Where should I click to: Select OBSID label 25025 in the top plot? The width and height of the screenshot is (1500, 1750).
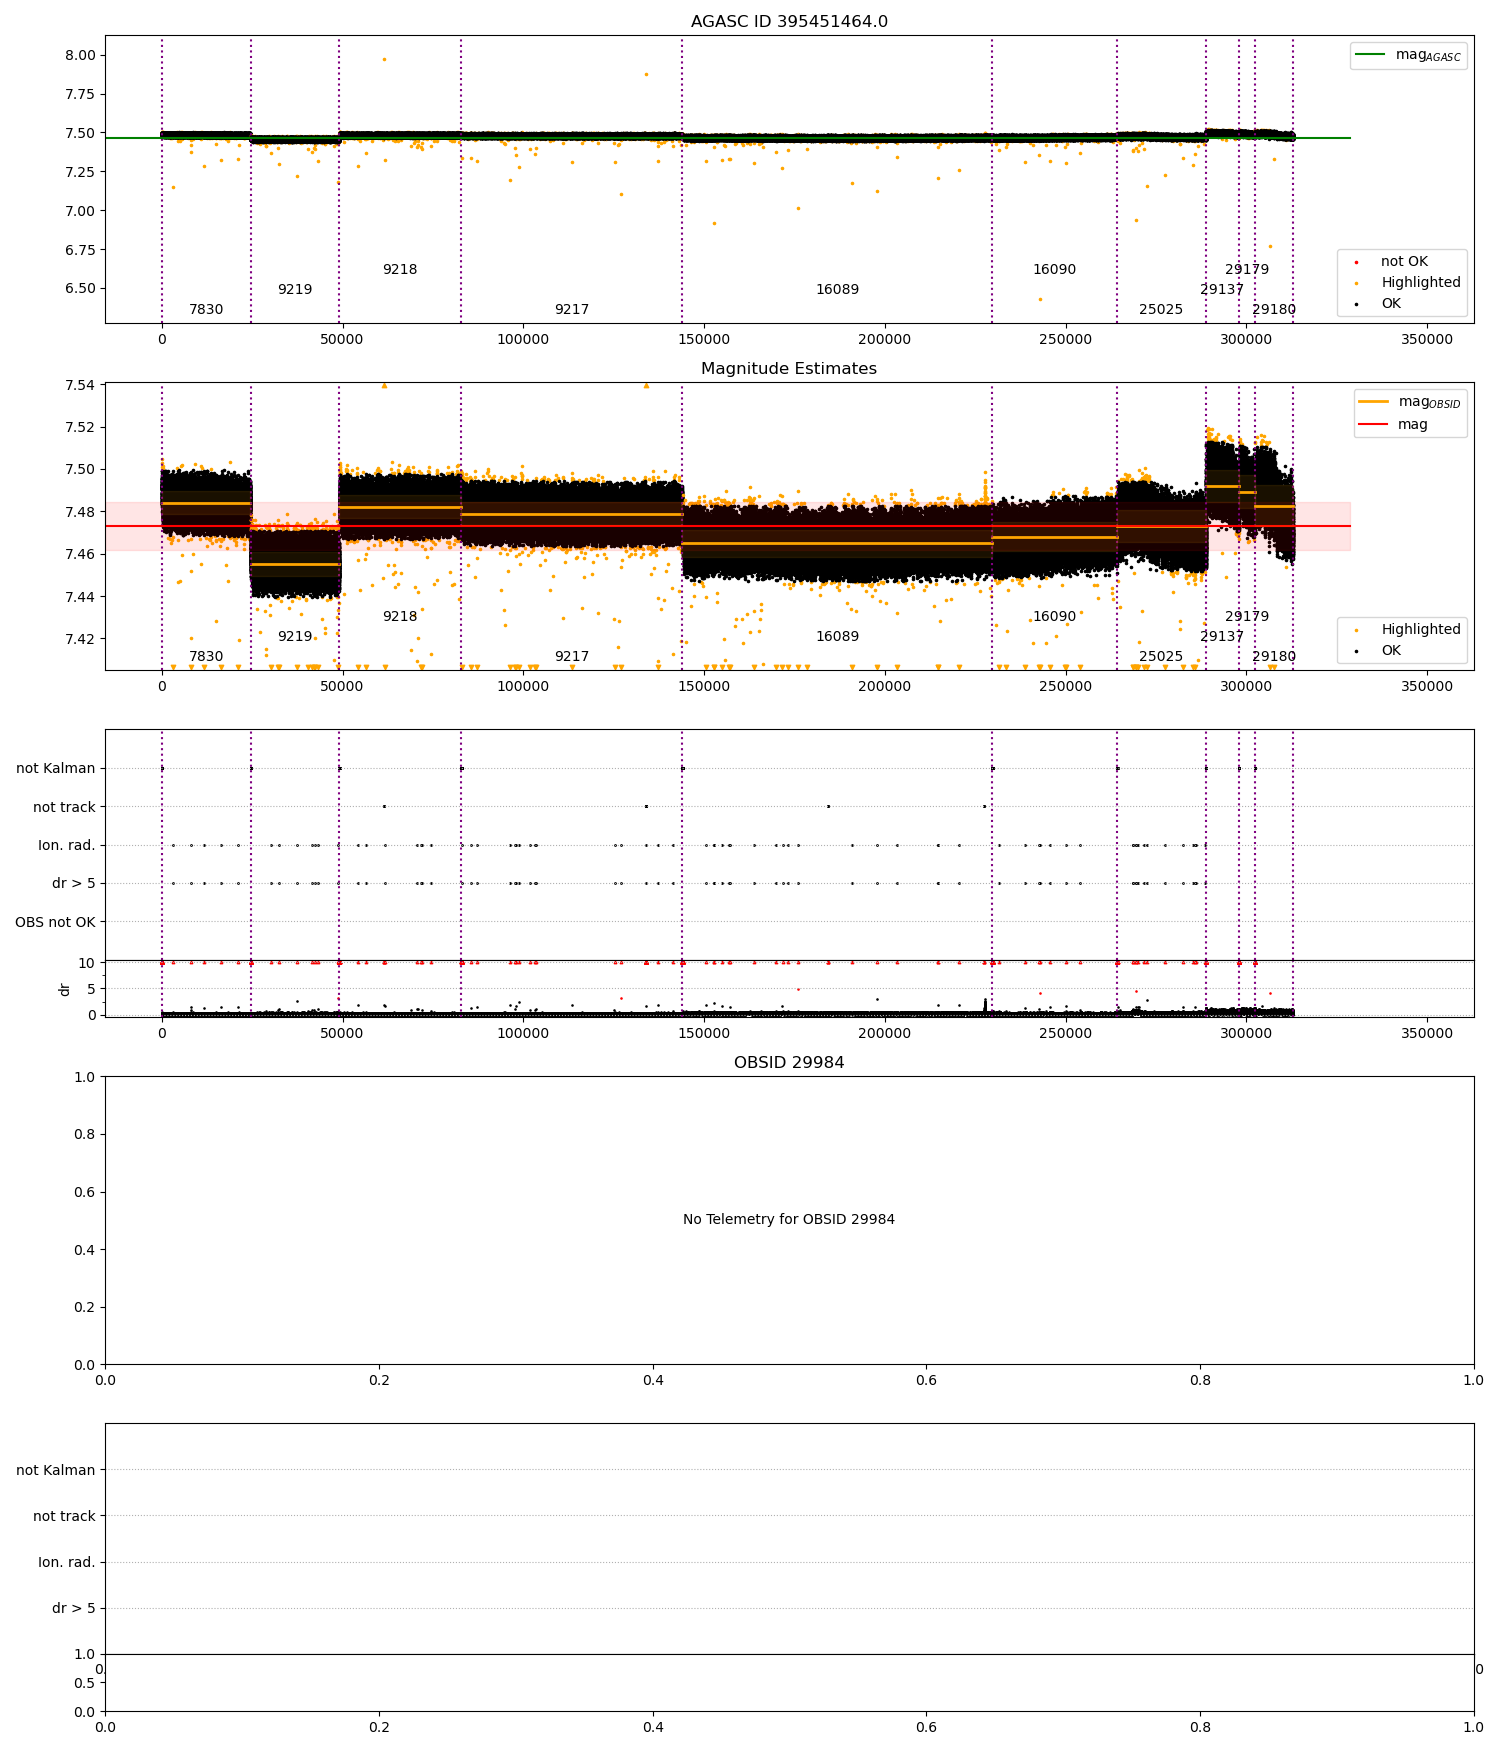(1161, 310)
